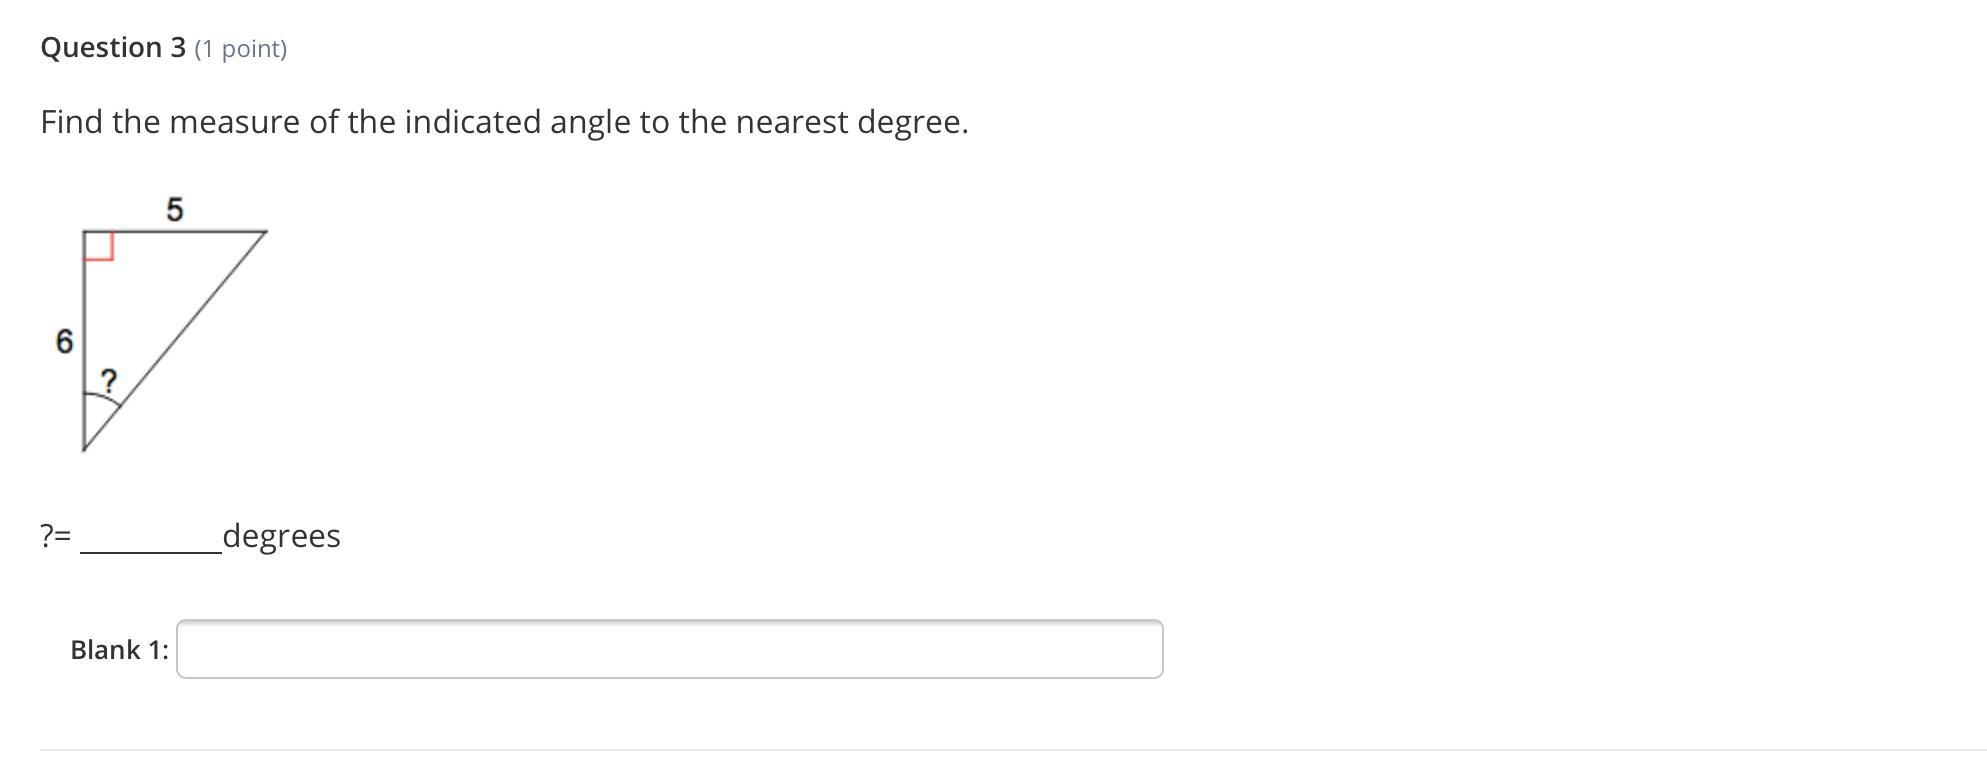Click the "Question 3" heading

tap(113, 47)
